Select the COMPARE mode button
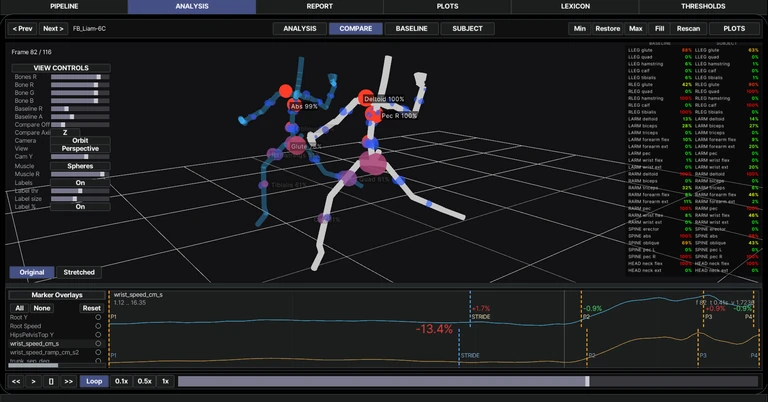Viewport: 768px width, 402px height. (x=356, y=28)
